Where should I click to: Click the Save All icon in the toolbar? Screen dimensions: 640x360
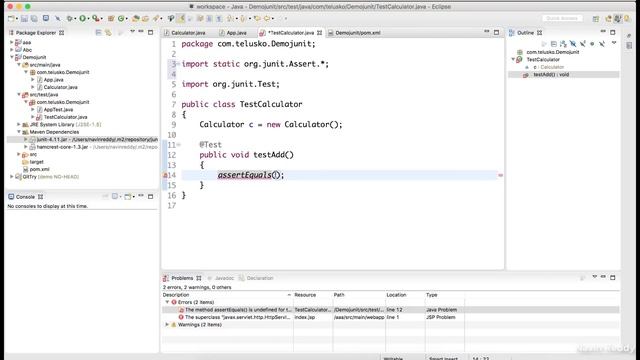click(x=34, y=18)
